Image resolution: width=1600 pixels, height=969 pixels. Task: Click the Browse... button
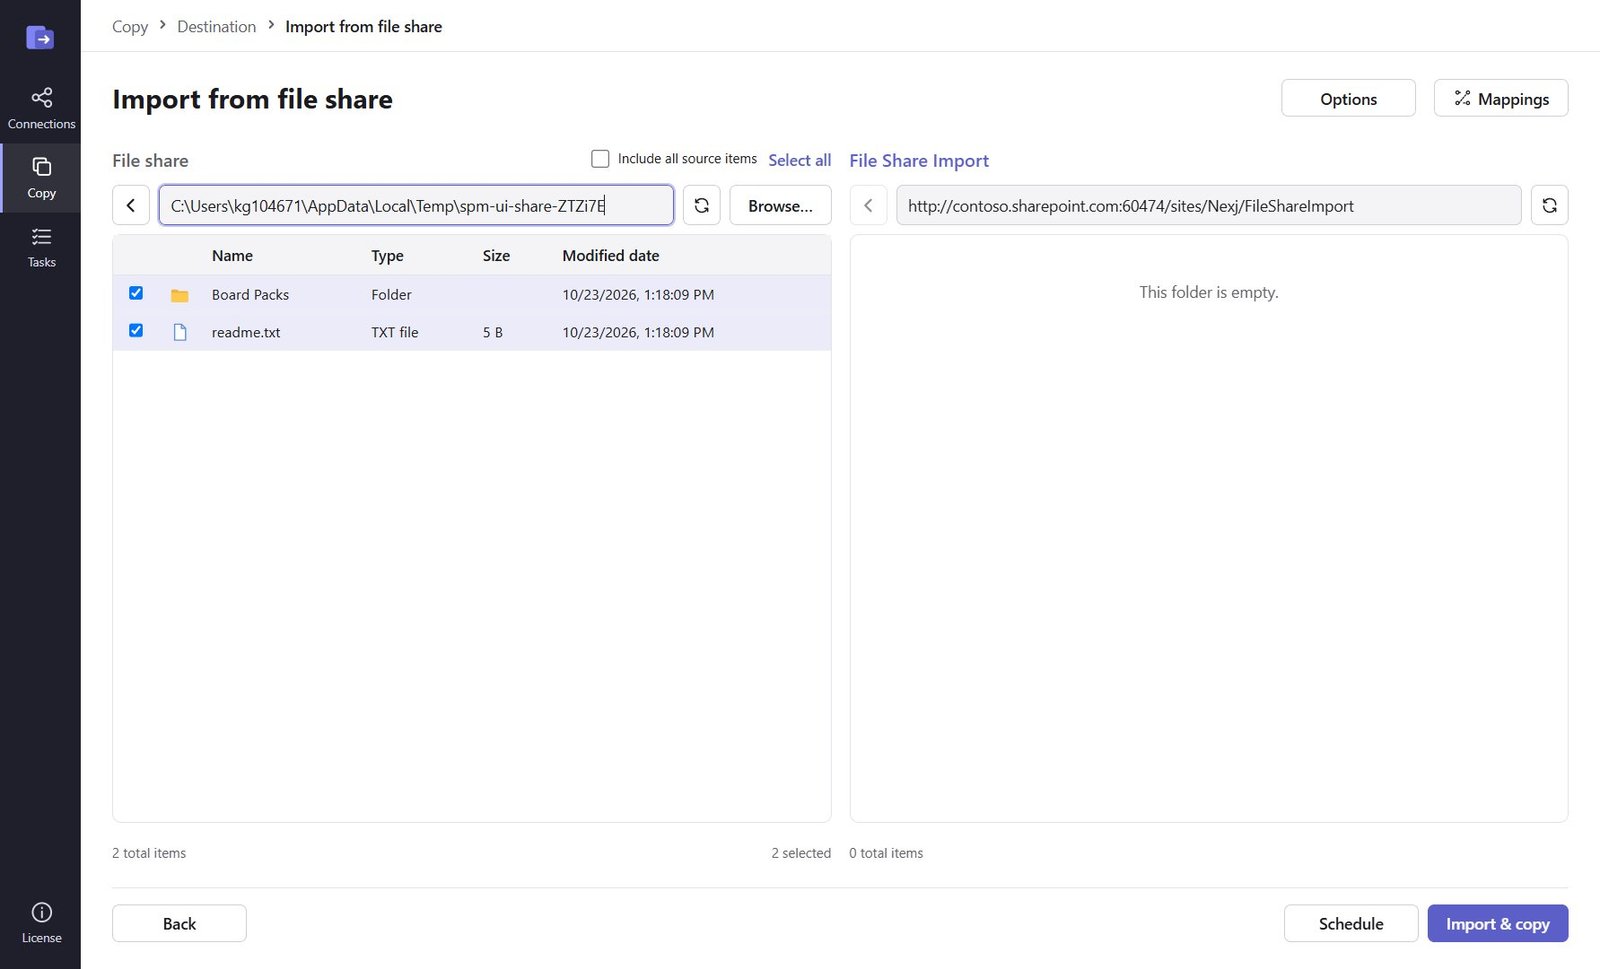[x=780, y=206]
